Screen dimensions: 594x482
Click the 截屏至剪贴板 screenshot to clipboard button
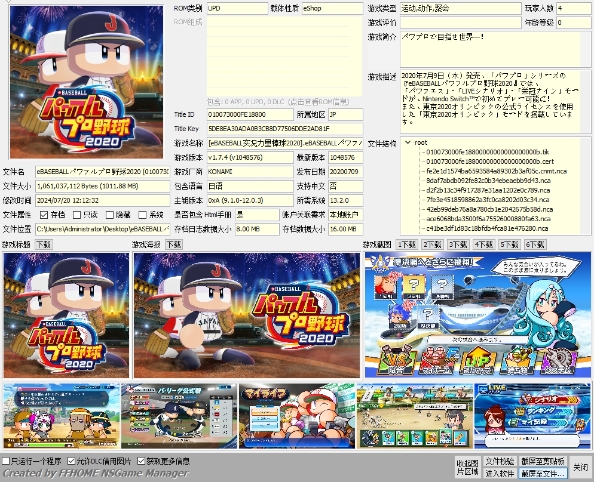tap(543, 461)
